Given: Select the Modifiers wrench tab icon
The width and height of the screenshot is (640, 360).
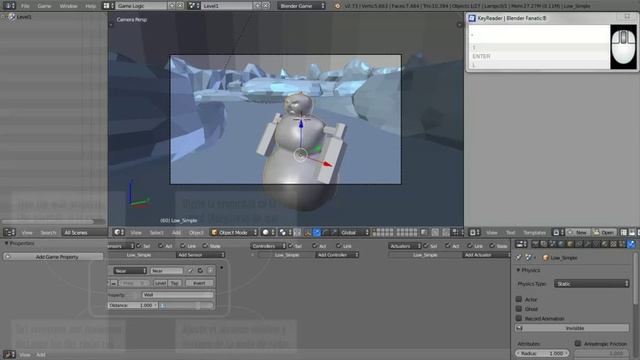Looking at the screenshot, I should (x=588, y=244).
